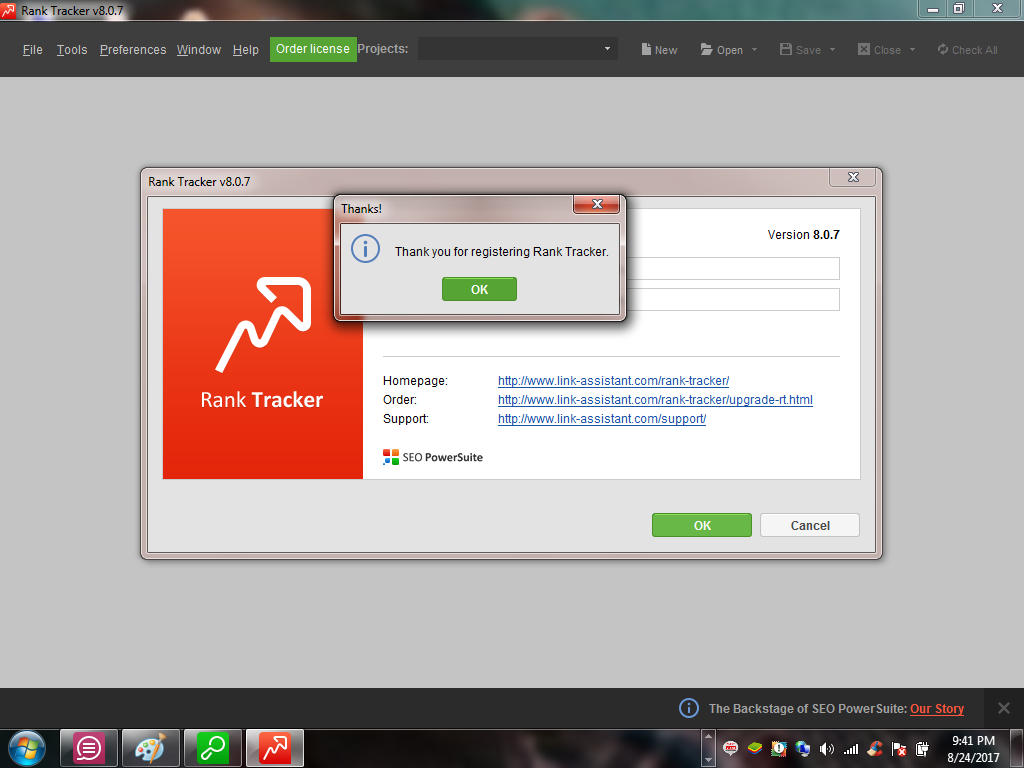Click the SEO PowerSuite logo
The height and width of the screenshot is (768, 1024).
click(x=433, y=457)
